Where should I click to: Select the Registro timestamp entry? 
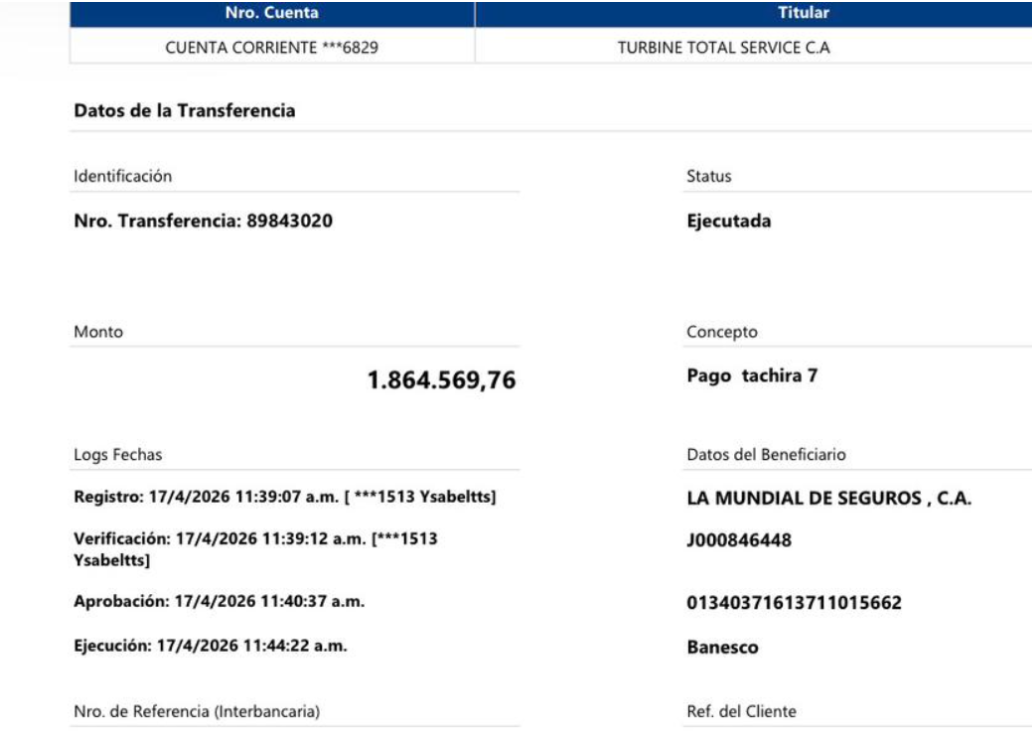(285, 497)
